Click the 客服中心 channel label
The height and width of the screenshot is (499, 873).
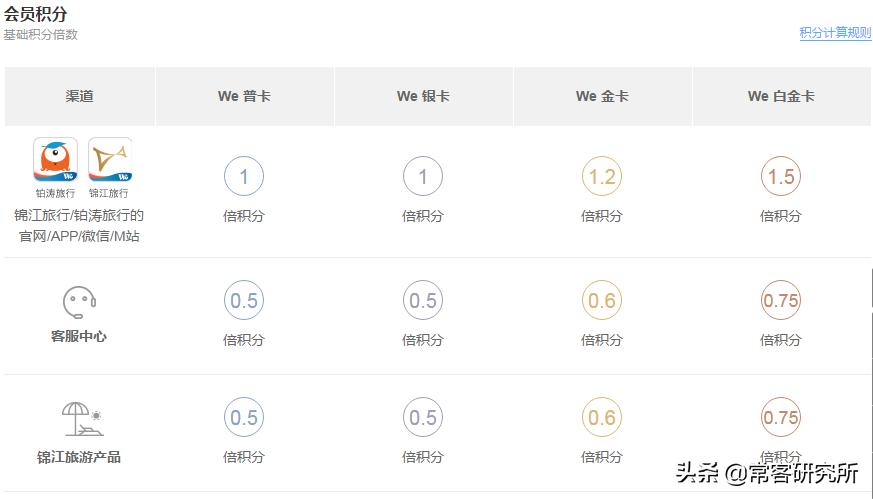(79, 337)
